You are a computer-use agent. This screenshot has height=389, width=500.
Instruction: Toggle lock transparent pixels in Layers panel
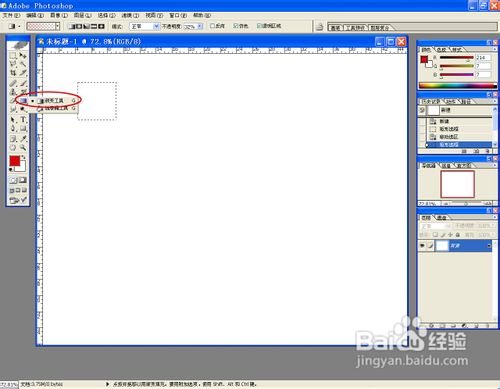coord(435,235)
